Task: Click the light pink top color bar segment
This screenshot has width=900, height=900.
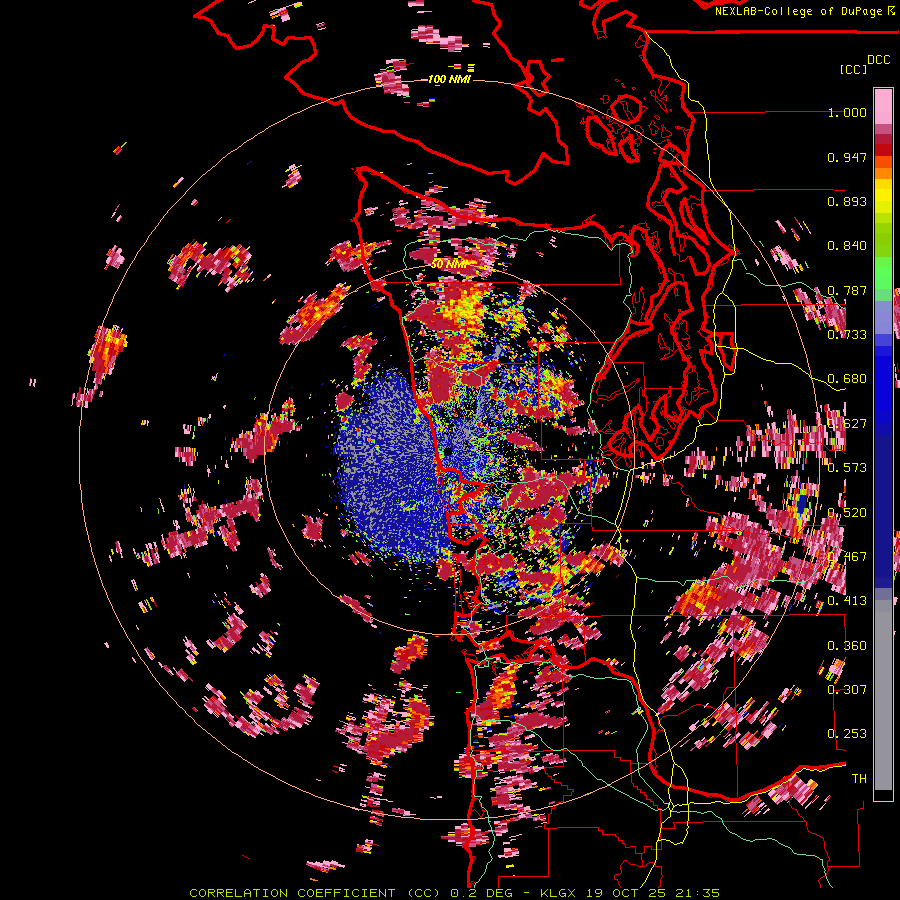Action: 883,106
